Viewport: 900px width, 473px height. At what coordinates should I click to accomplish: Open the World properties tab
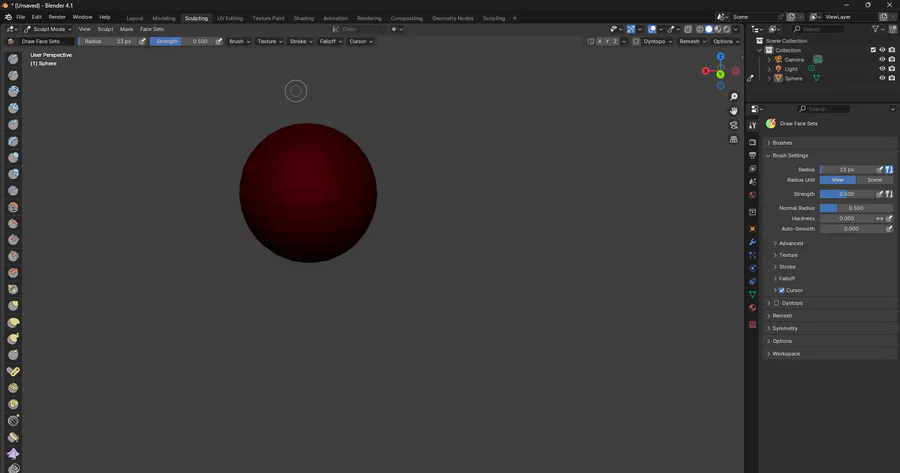752,195
